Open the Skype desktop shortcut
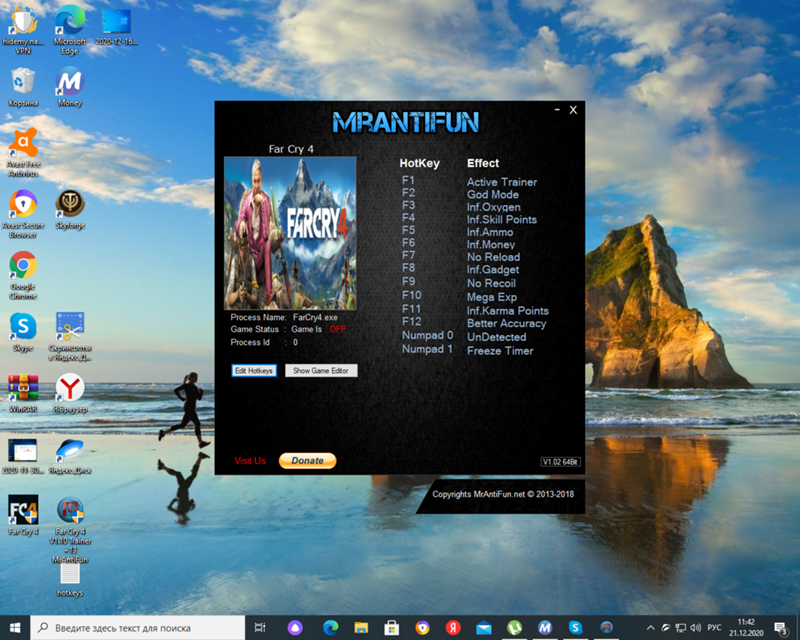 [23, 332]
